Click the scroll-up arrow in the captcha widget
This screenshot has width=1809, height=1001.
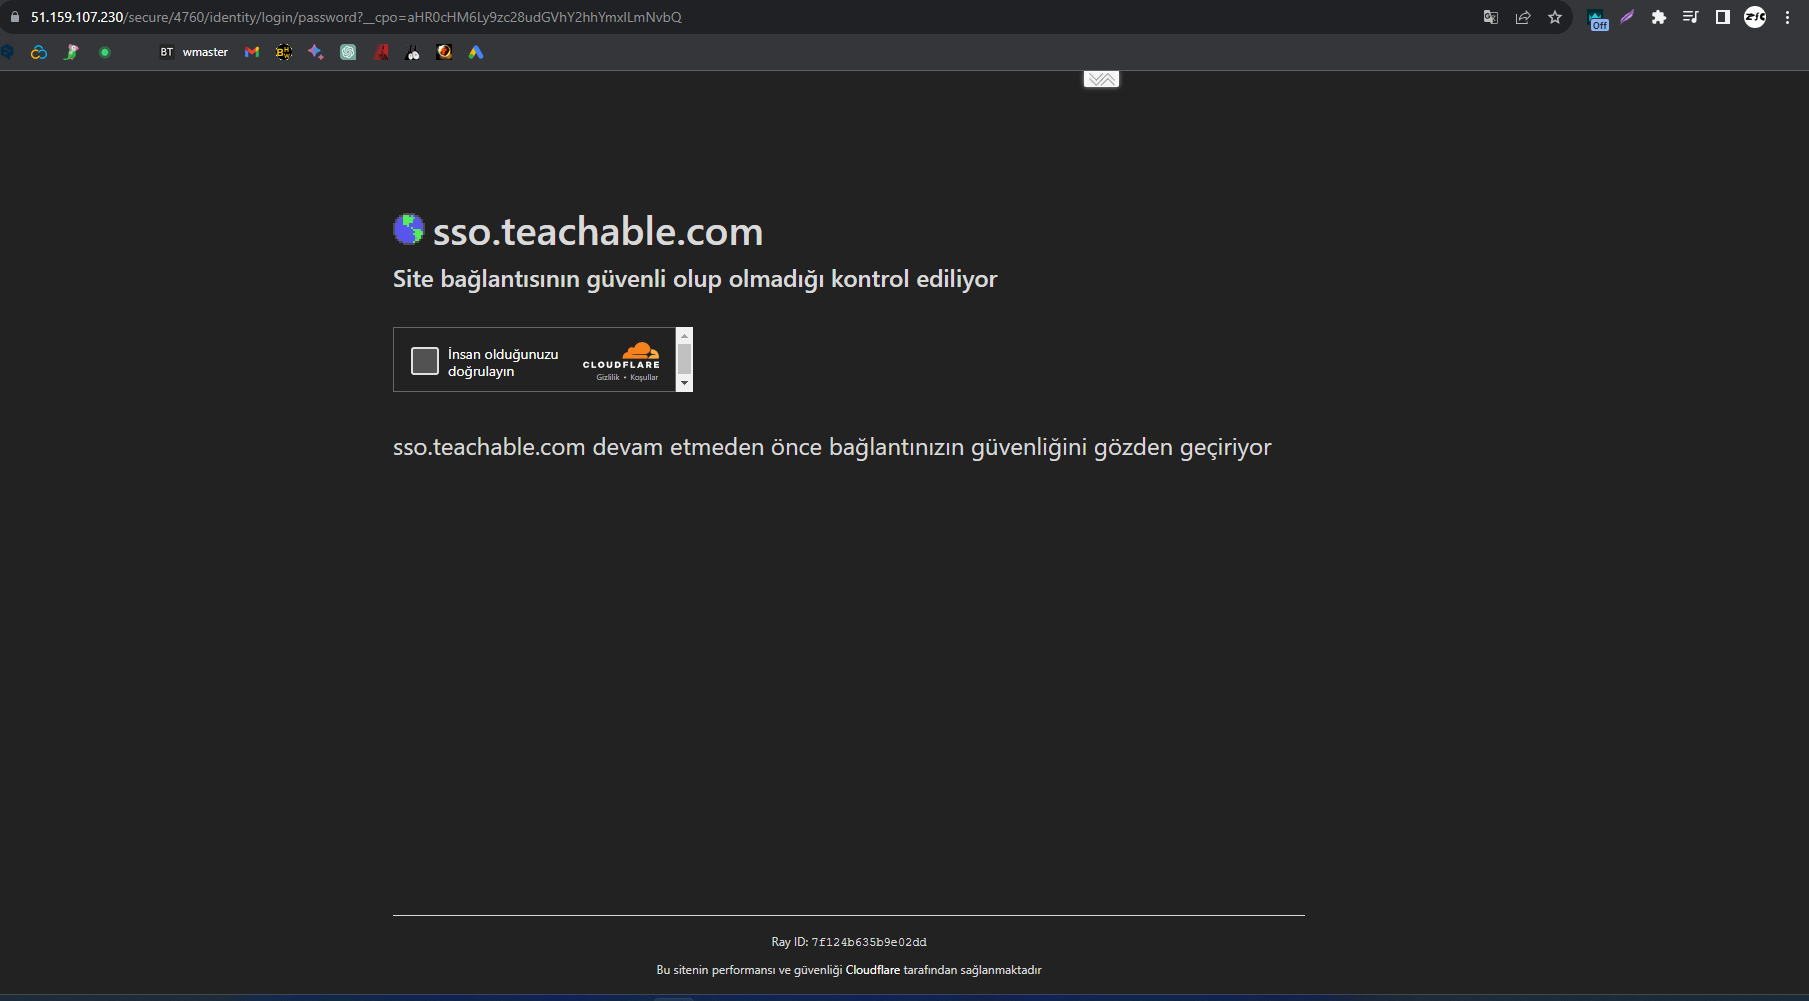pos(685,335)
